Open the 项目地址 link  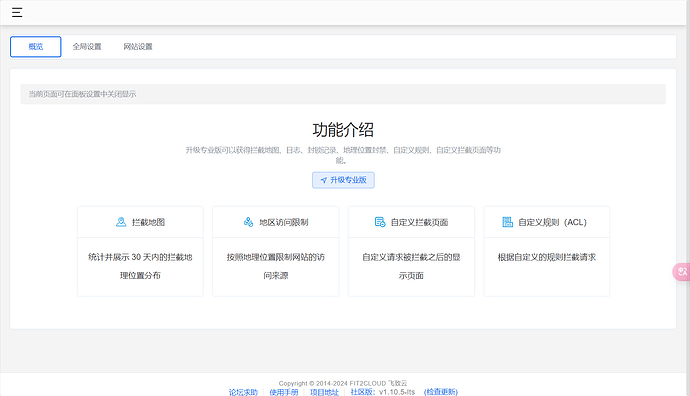pos(324,392)
